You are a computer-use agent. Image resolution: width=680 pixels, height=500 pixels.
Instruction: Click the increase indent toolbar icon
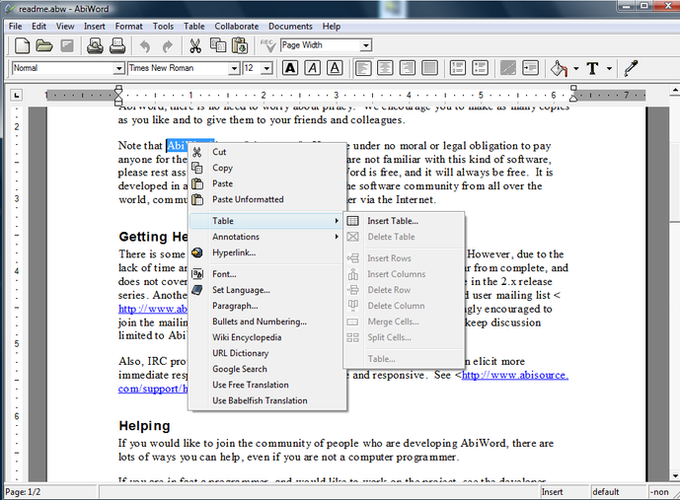click(x=530, y=68)
